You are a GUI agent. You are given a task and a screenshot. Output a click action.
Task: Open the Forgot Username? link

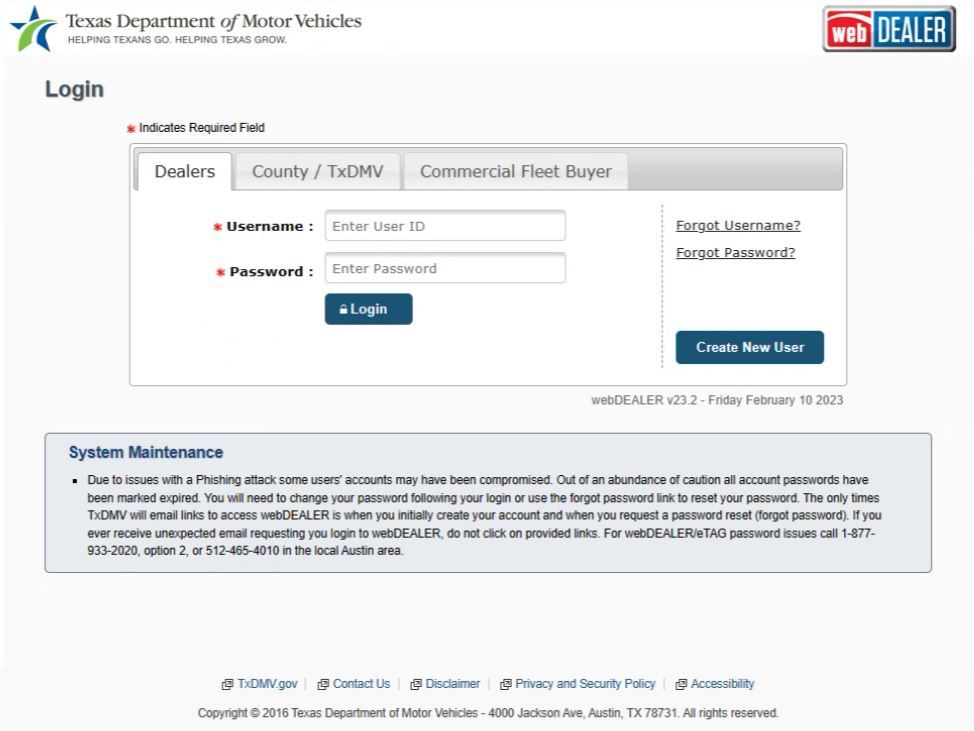[x=738, y=225]
